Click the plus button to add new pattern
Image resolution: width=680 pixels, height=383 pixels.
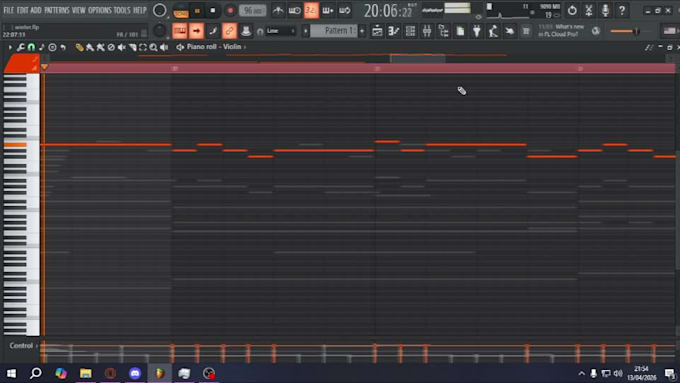pyautogui.click(x=362, y=31)
